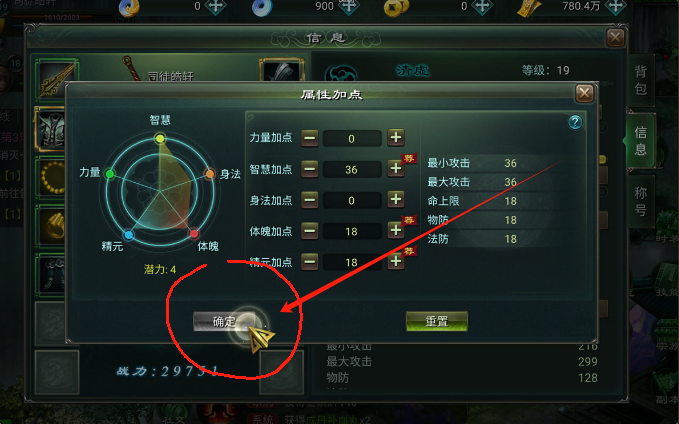
Task: Increase 力量加点 with plus button
Action: tap(396, 138)
